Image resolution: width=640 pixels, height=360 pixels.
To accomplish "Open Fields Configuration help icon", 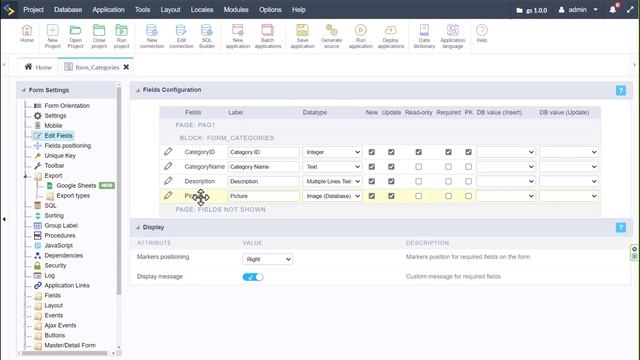I will pyautogui.click(x=620, y=91).
